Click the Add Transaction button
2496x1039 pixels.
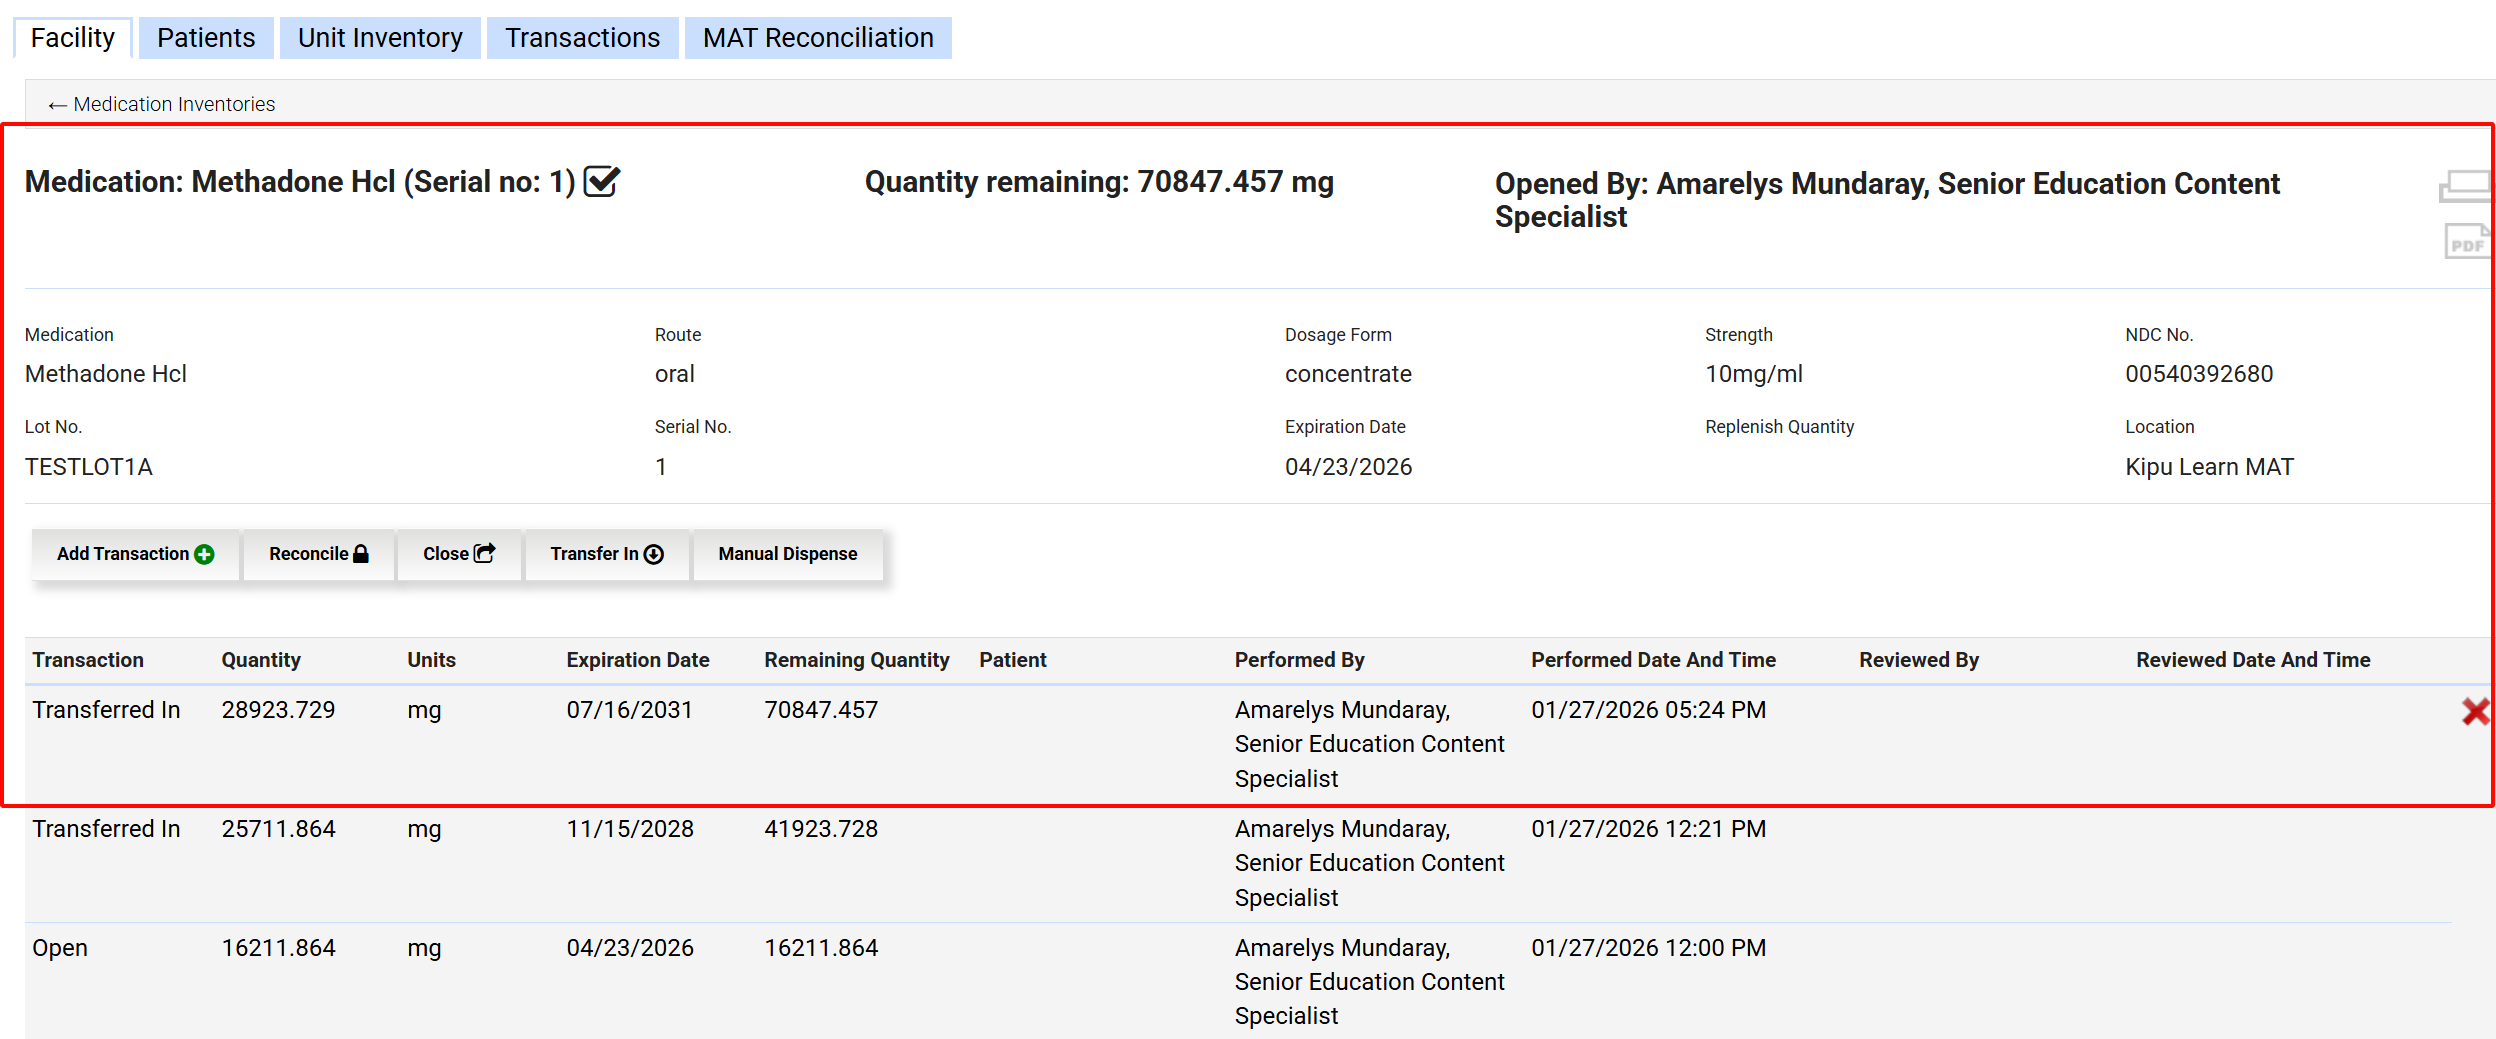pyautogui.click(x=135, y=554)
